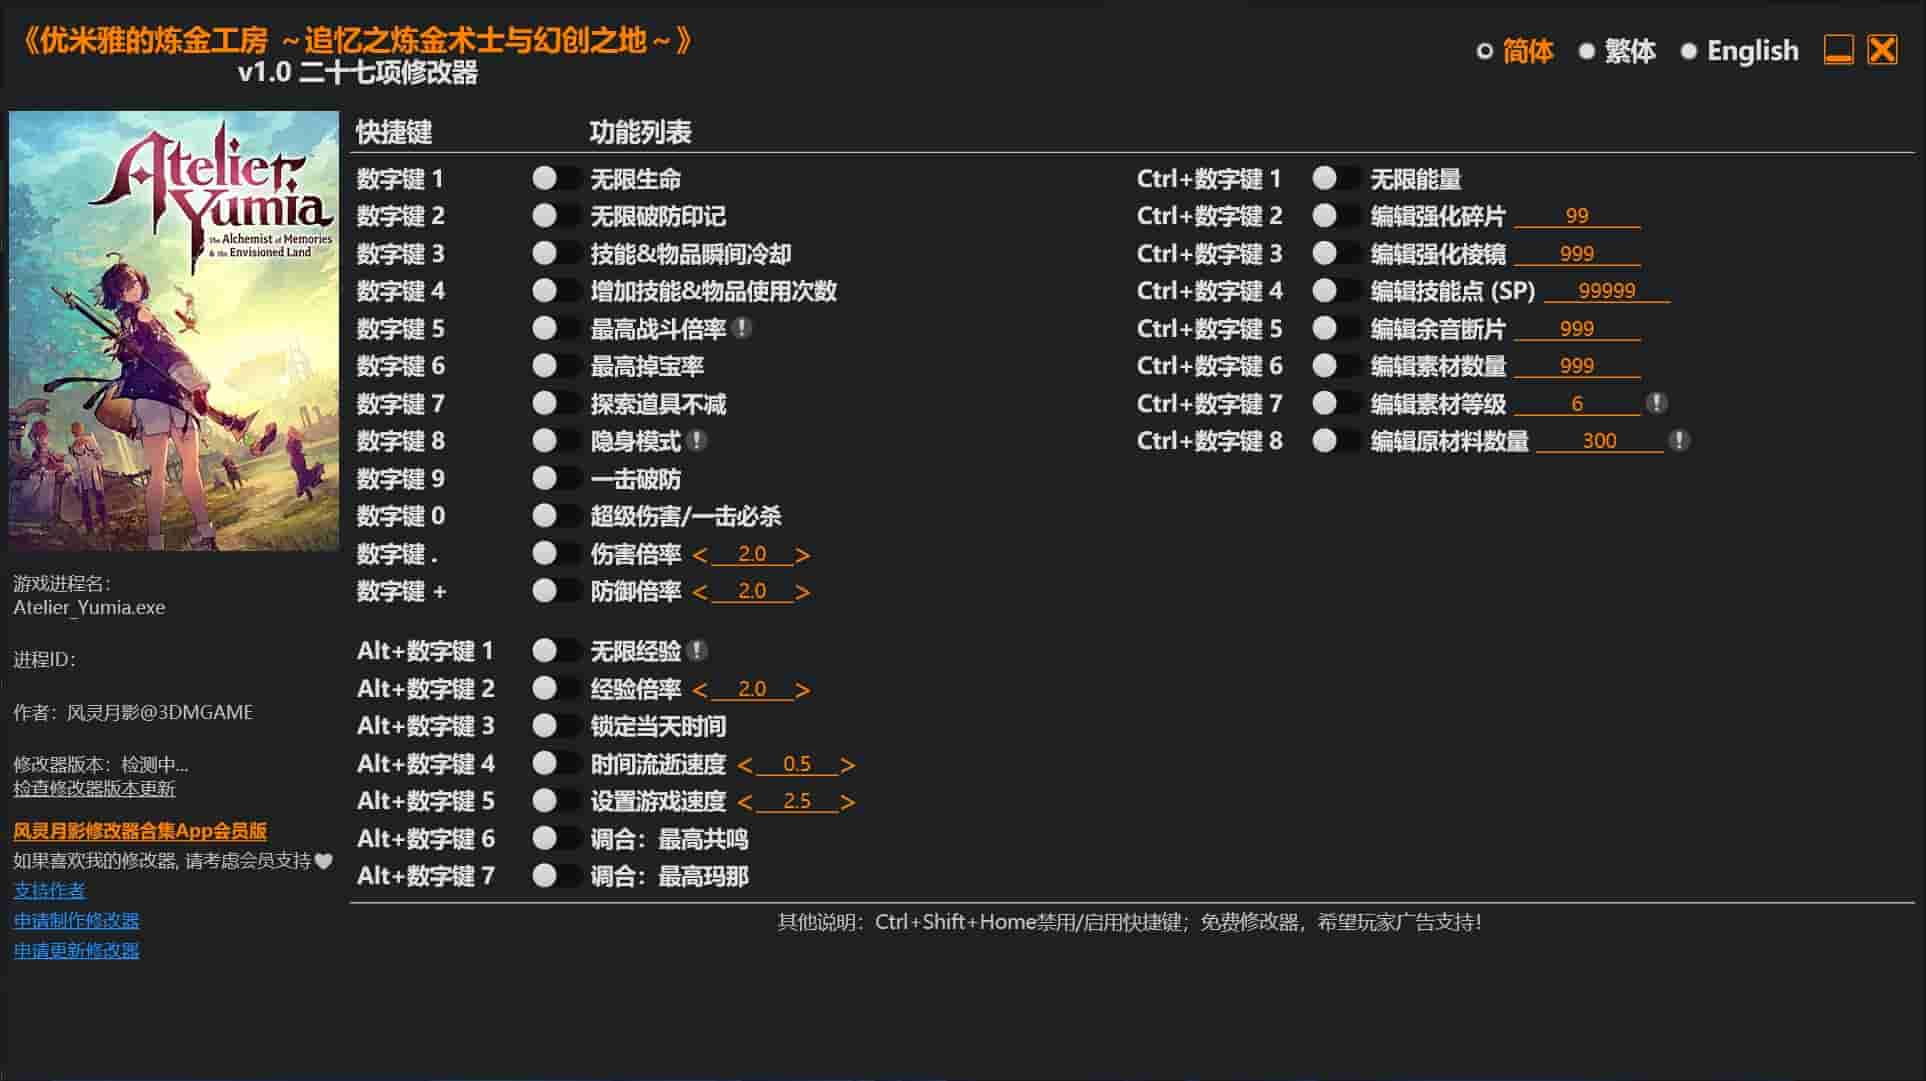Turn on 无限能量 toggle
This screenshot has width=1926, height=1081.
pos(1335,178)
